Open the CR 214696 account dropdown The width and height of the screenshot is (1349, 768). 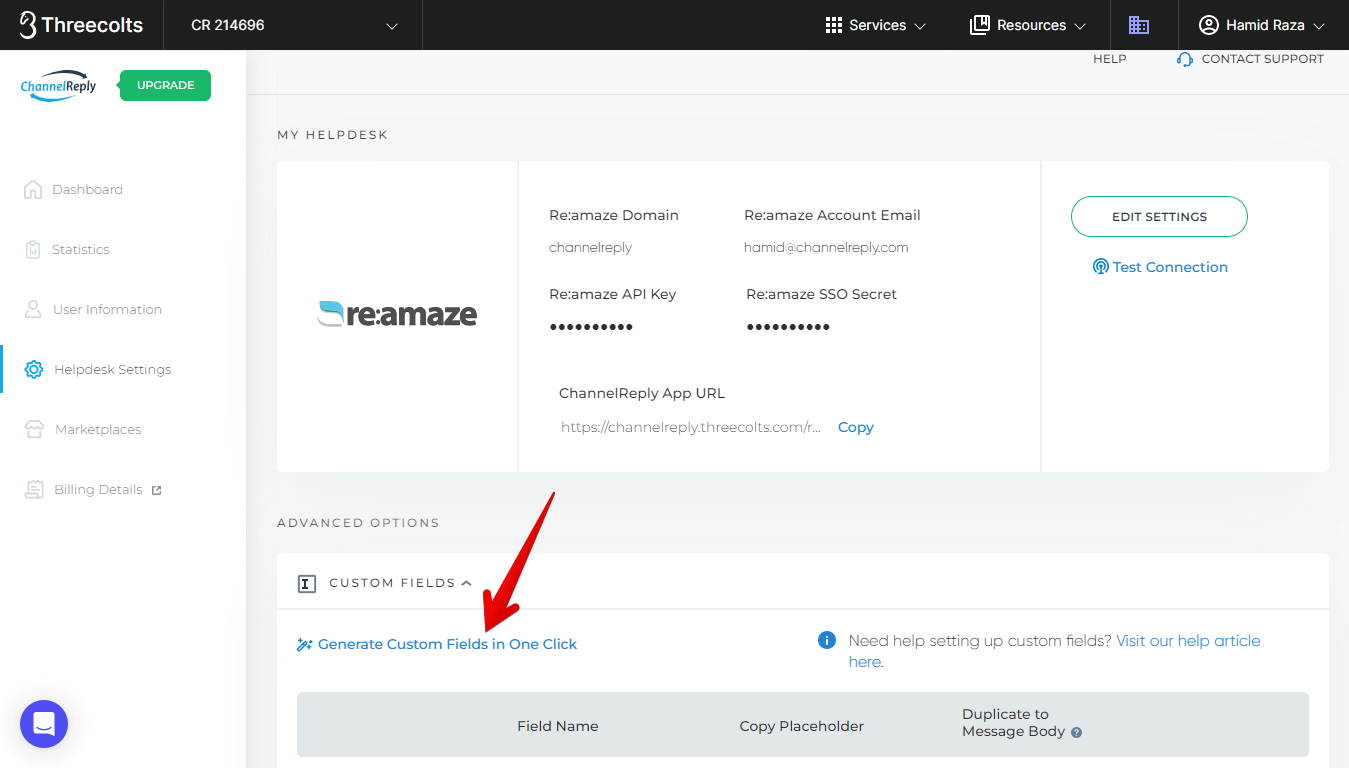click(x=293, y=25)
